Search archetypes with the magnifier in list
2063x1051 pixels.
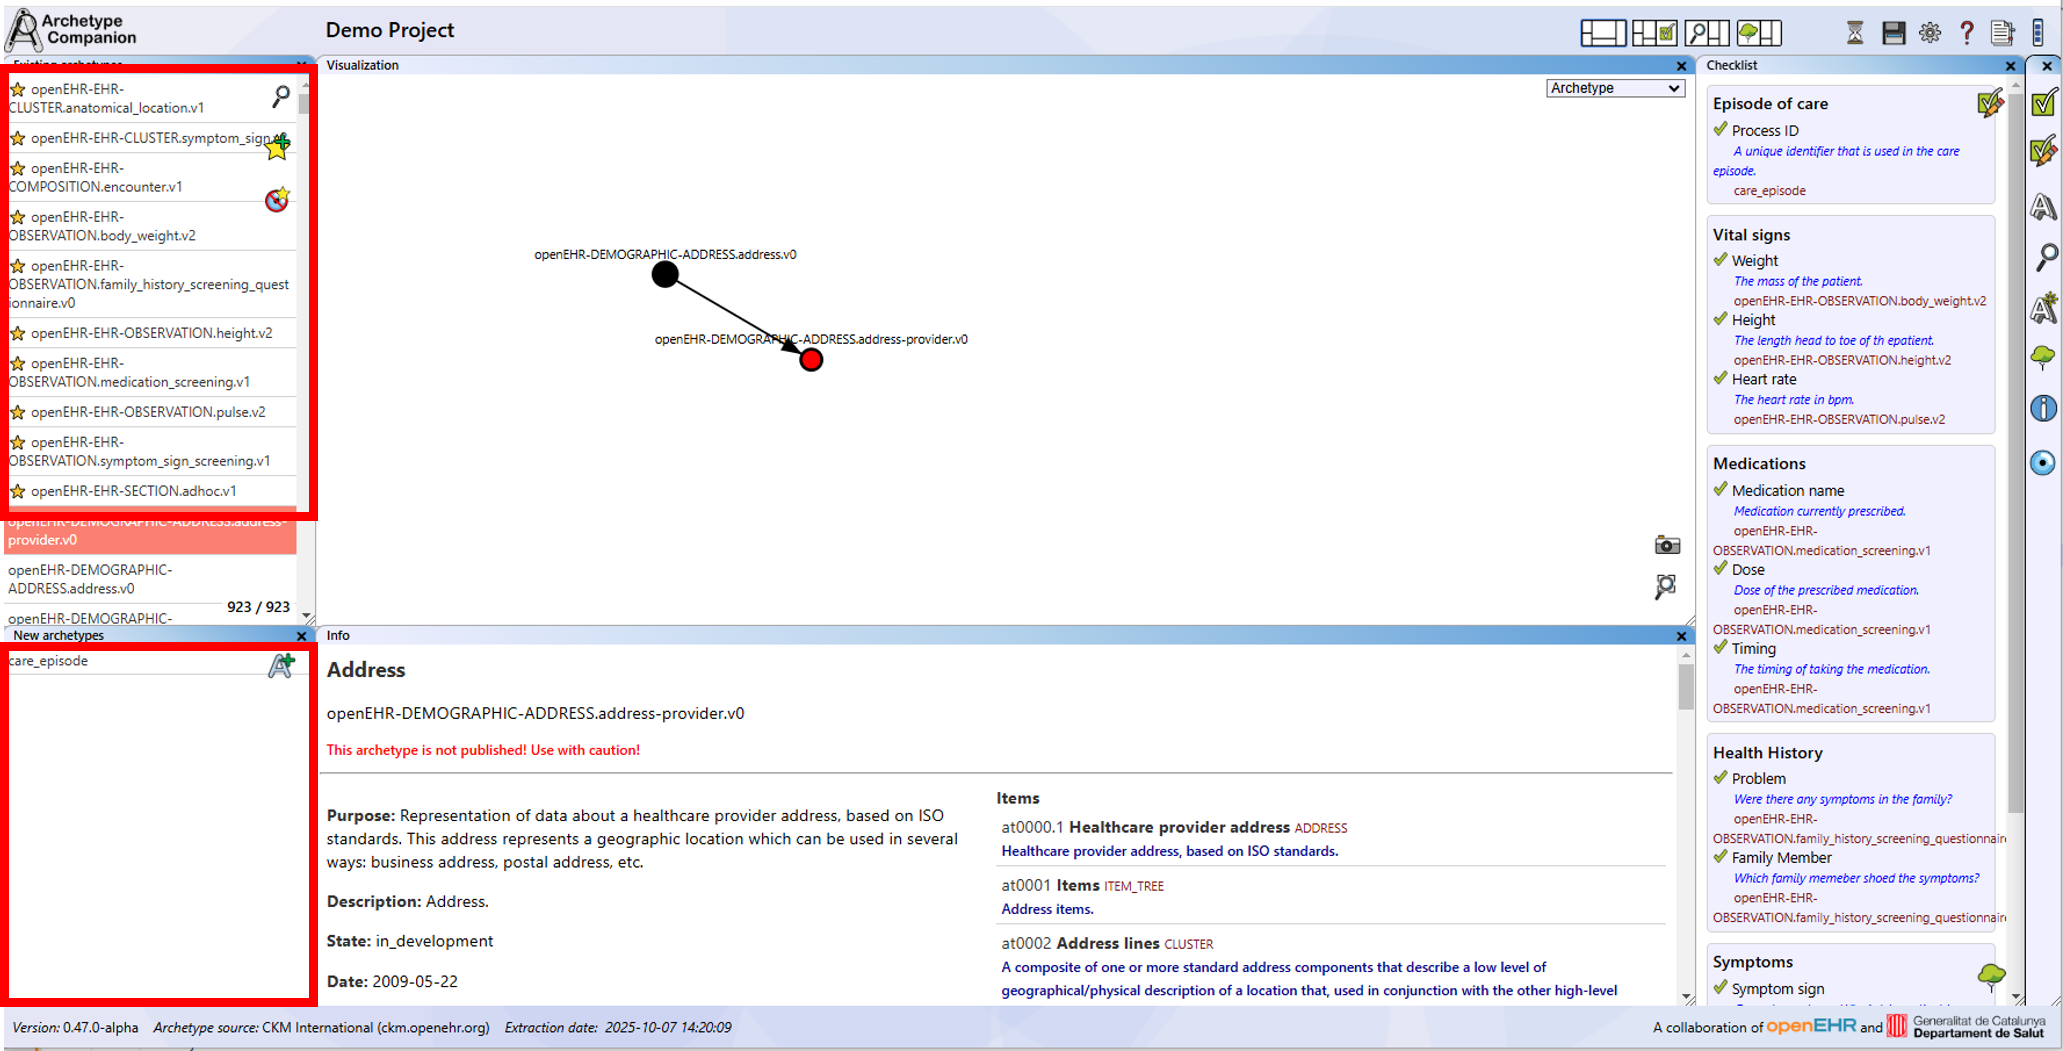pyautogui.click(x=281, y=96)
